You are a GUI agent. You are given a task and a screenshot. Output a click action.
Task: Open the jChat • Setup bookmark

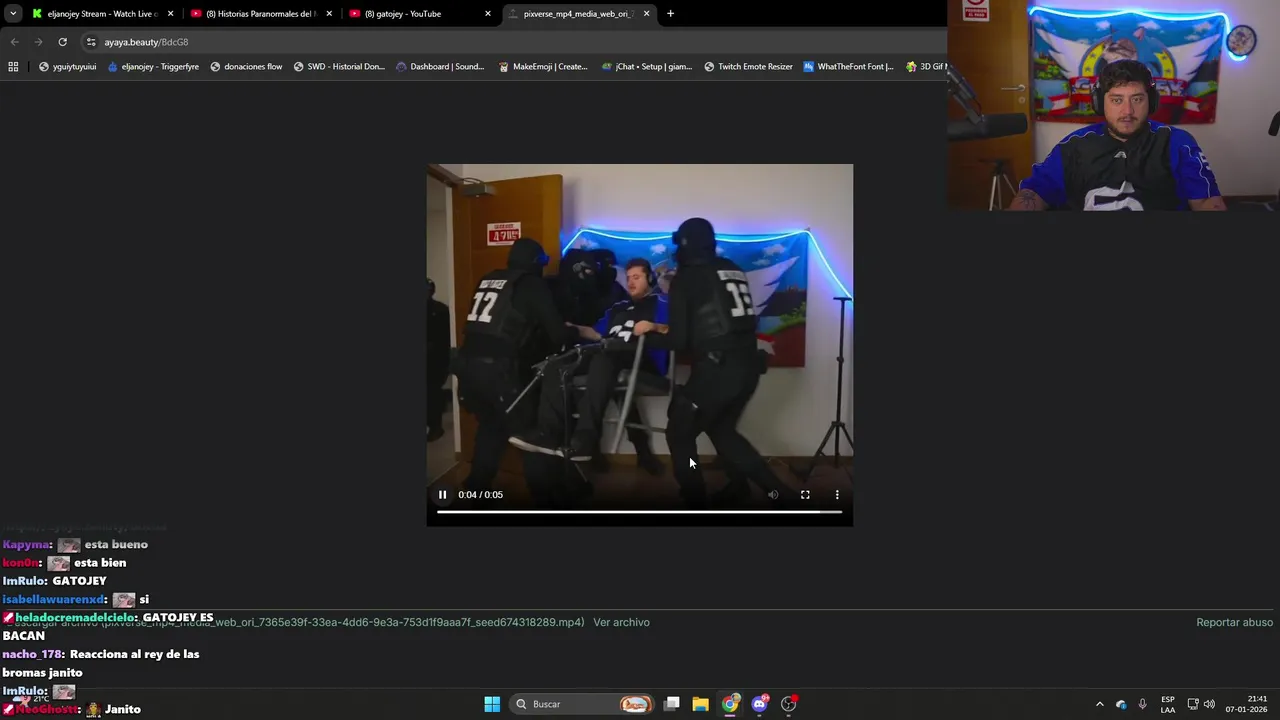click(647, 67)
